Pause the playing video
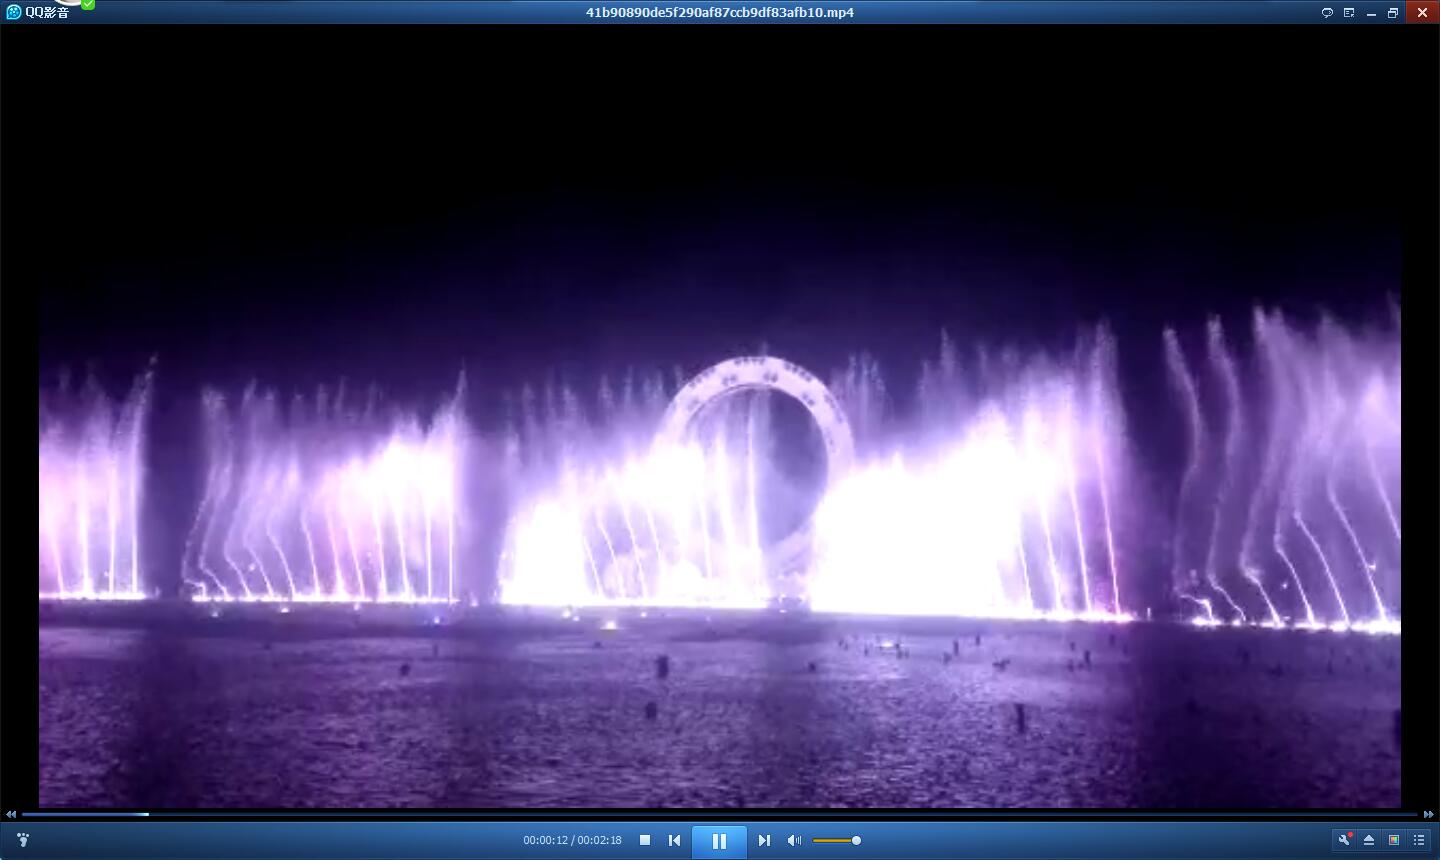This screenshot has width=1440, height=860. 719,841
